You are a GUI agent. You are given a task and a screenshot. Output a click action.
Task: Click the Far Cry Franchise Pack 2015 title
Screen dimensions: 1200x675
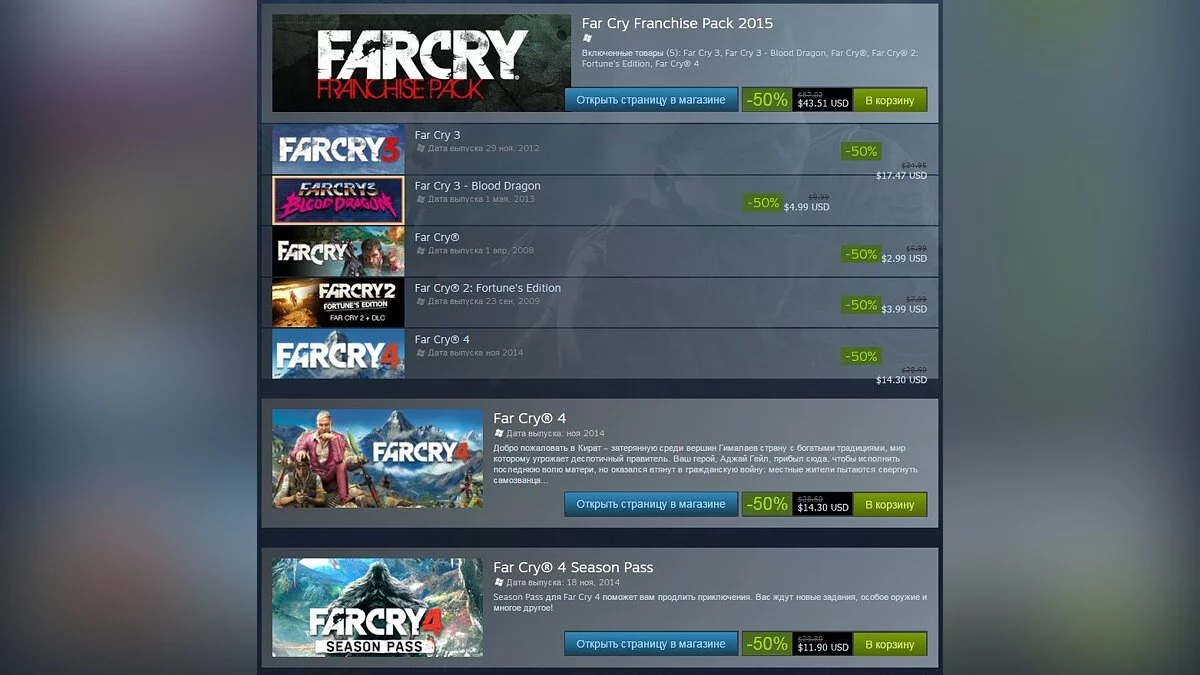pos(677,23)
